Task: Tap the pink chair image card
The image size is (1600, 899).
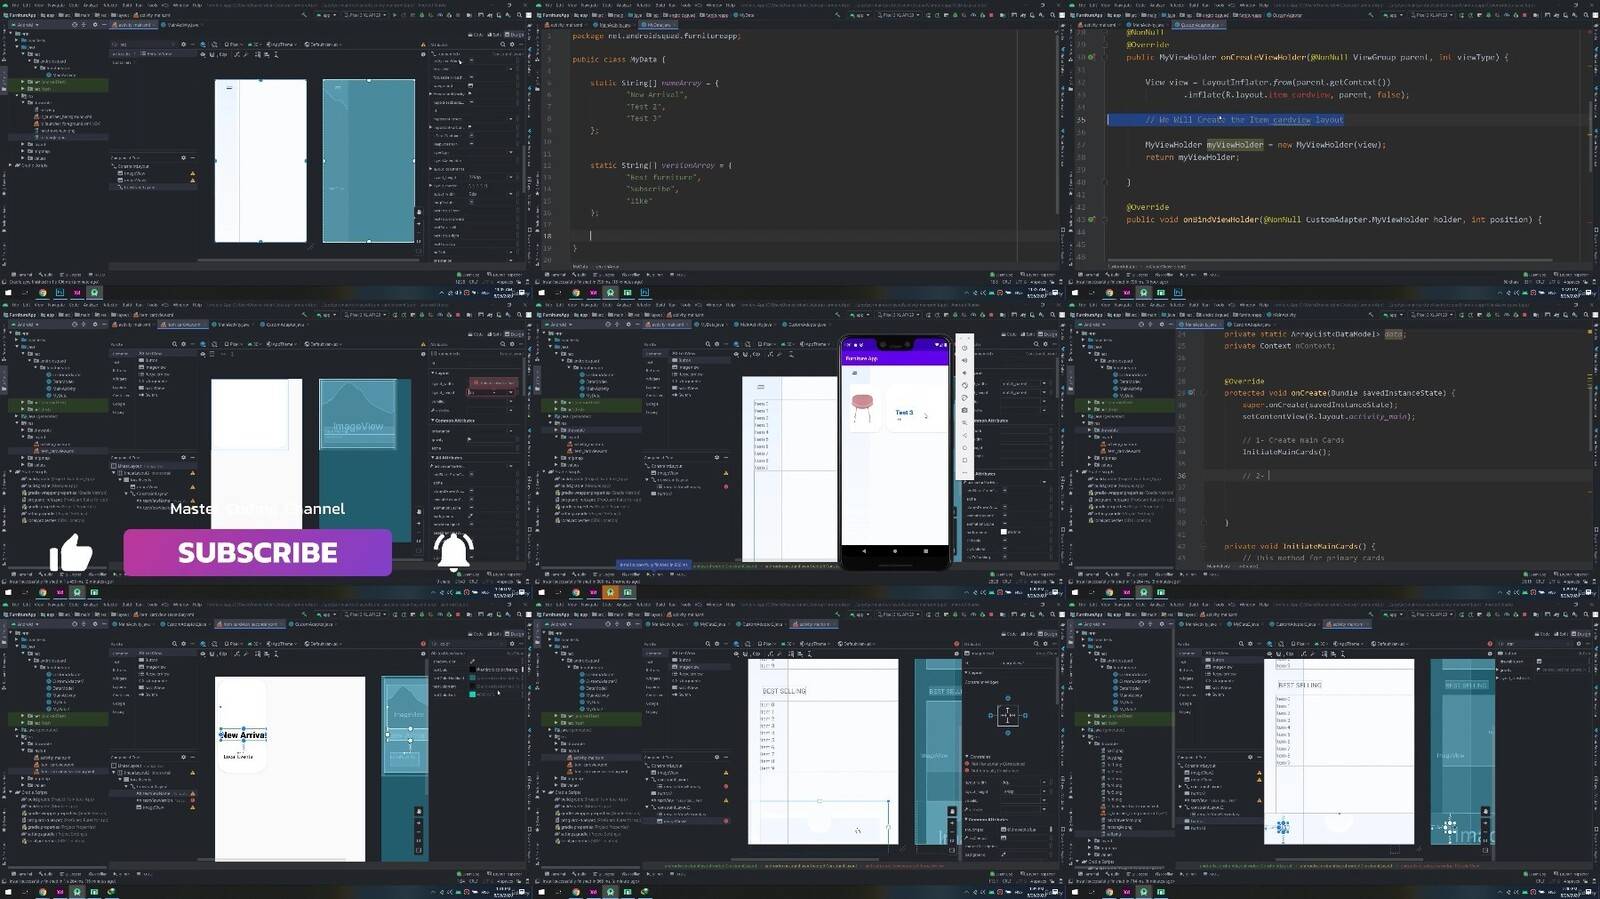Action: pos(862,409)
